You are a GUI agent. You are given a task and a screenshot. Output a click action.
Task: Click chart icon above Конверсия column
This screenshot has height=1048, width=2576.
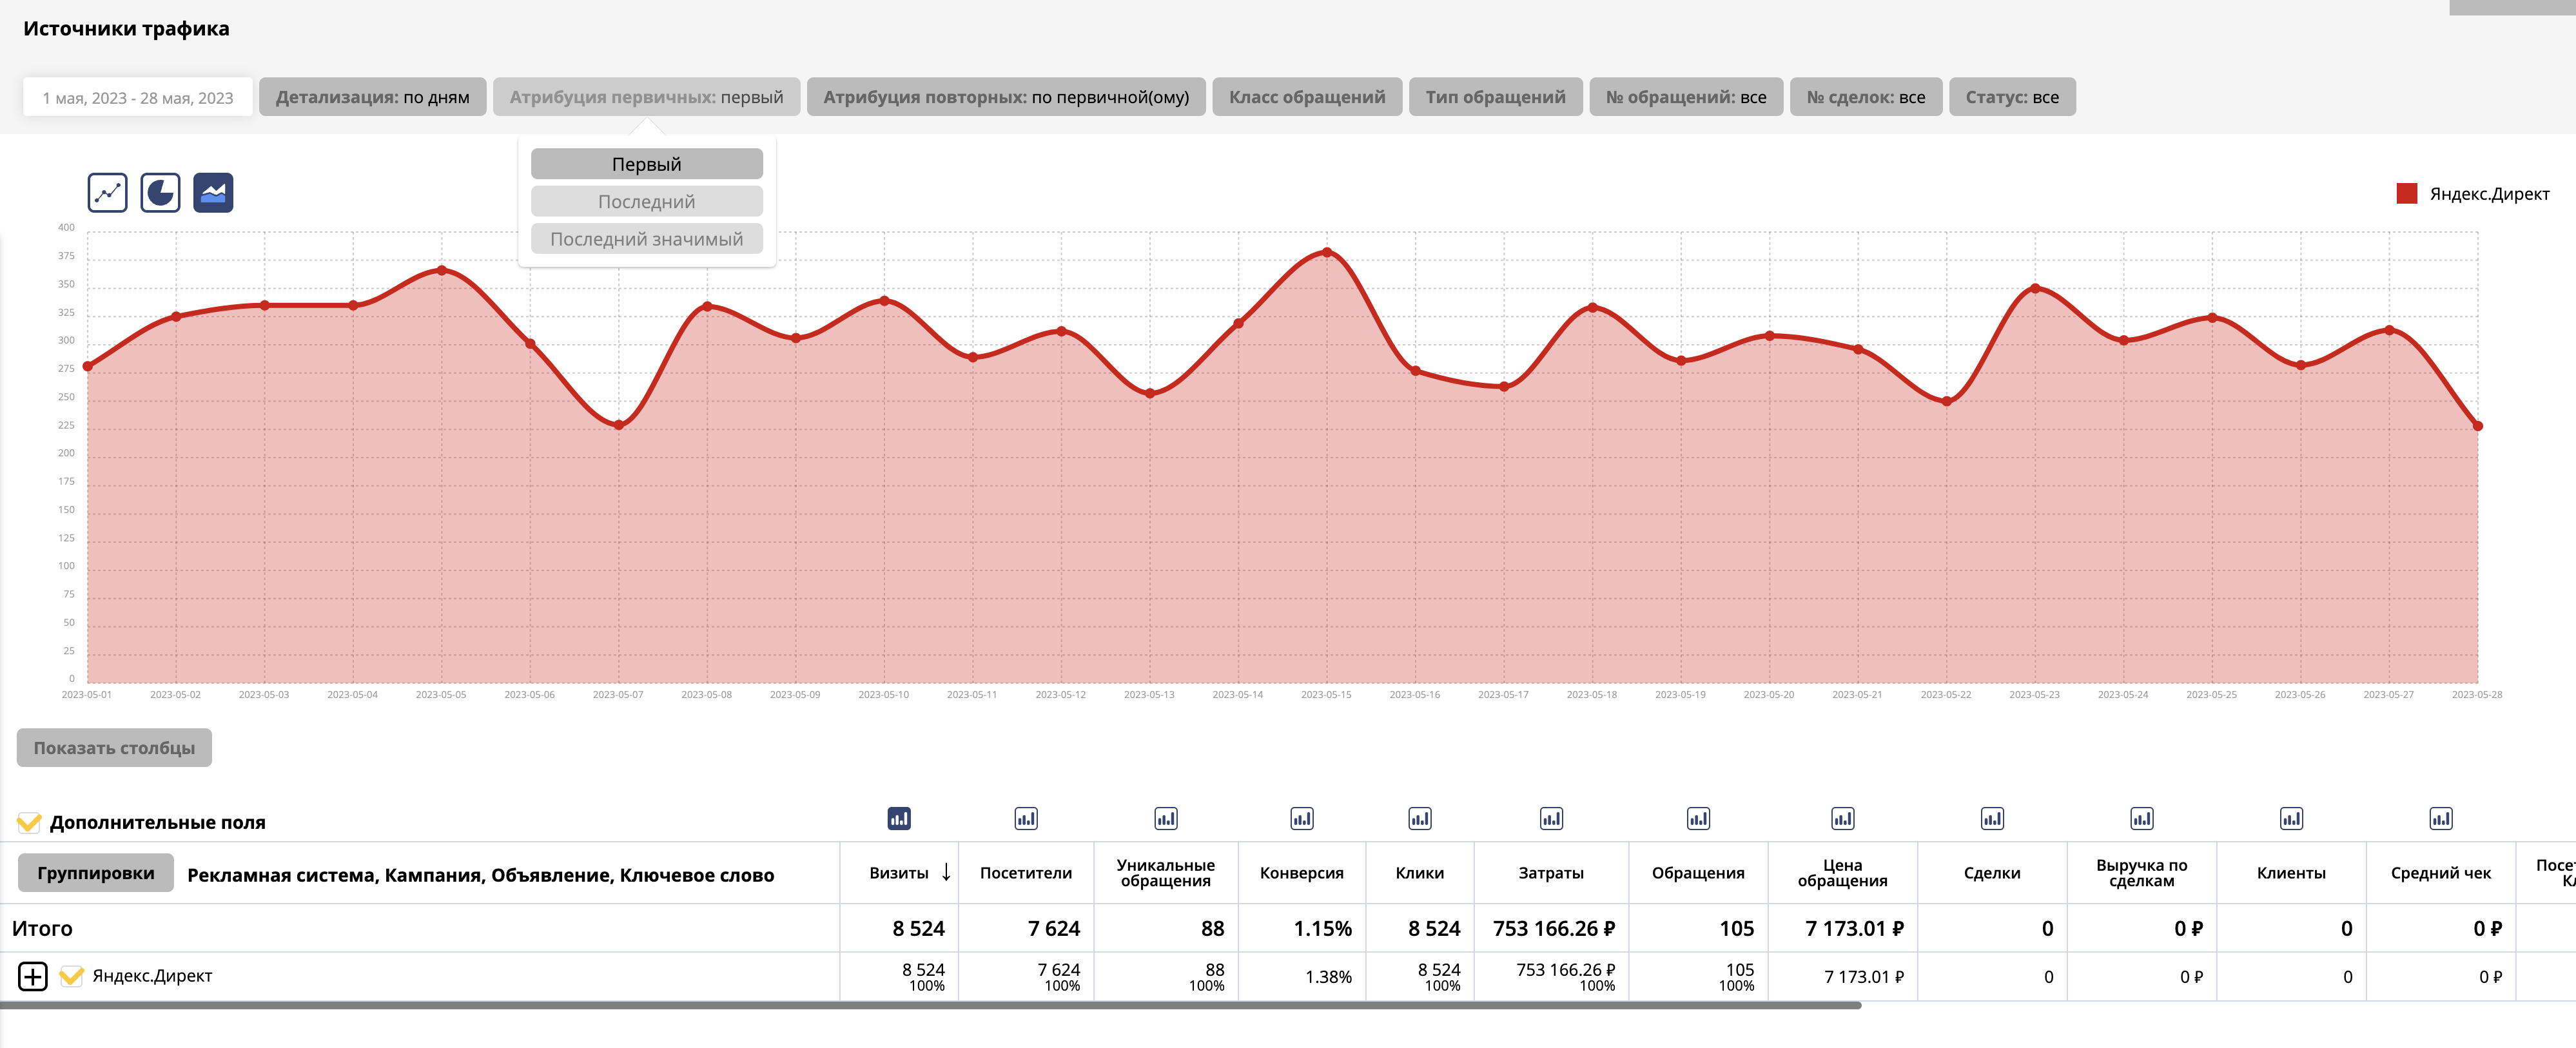tap(1301, 819)
